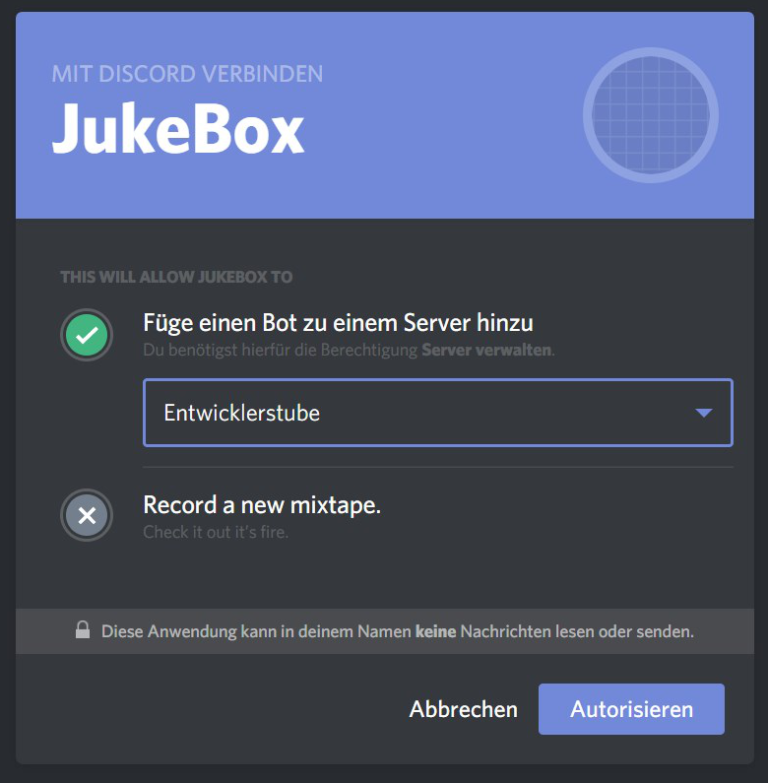The height and width of the screenshot is (783, 768).
Task: Click the 'THIS WILL ALLOW JUKEBOX TO' heading
Action: pyautogui.click(x=176, y=277)
